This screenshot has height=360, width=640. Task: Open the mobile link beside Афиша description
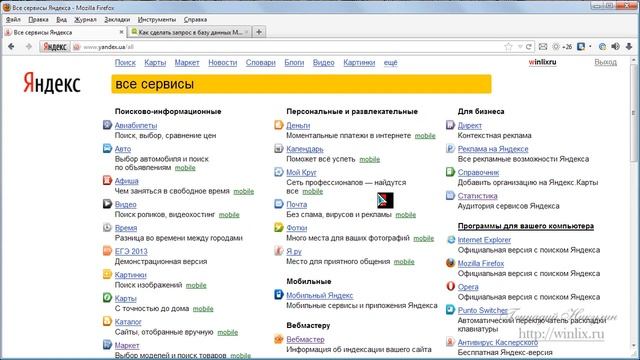(243, 191)
